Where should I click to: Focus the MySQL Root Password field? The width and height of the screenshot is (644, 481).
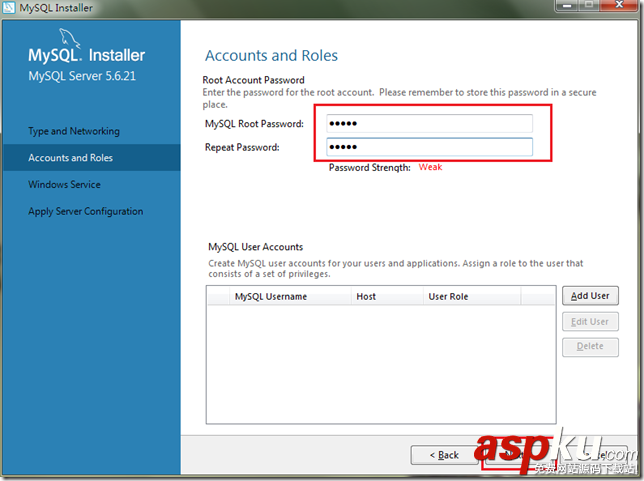(429, 123)
